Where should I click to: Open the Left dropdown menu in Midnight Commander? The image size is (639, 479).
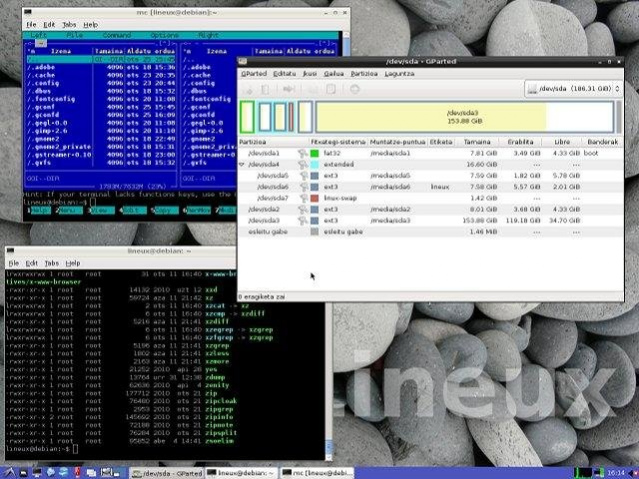click(40, 34)
